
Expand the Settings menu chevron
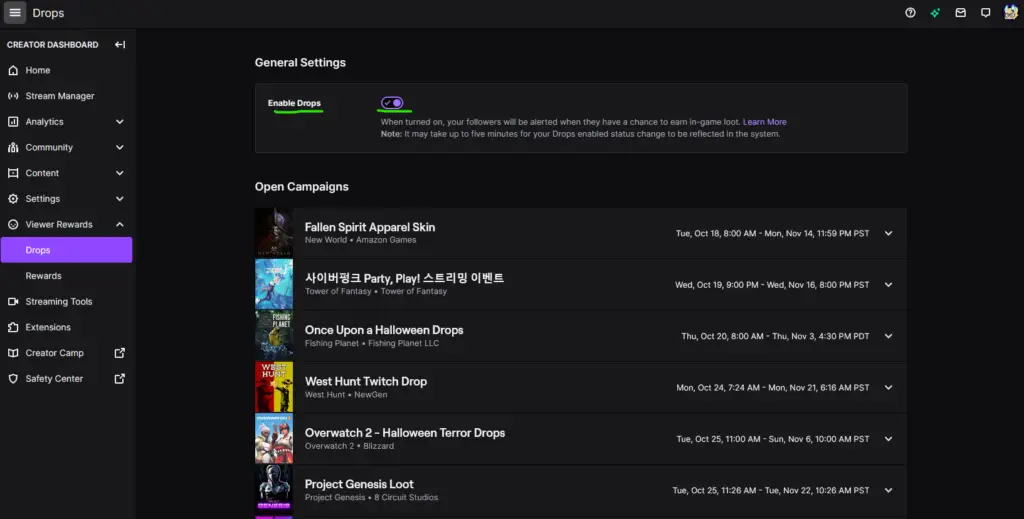coord(120,198)
